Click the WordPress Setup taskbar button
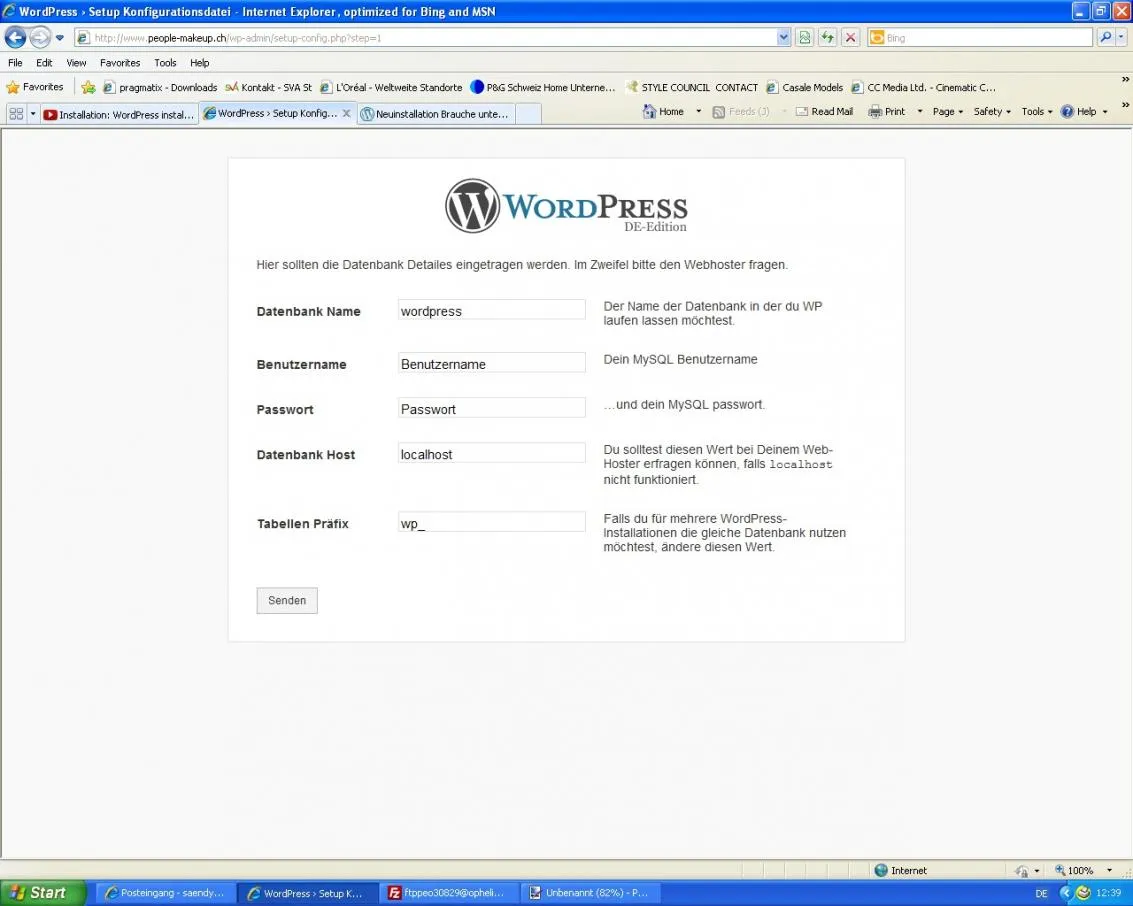 307,893
